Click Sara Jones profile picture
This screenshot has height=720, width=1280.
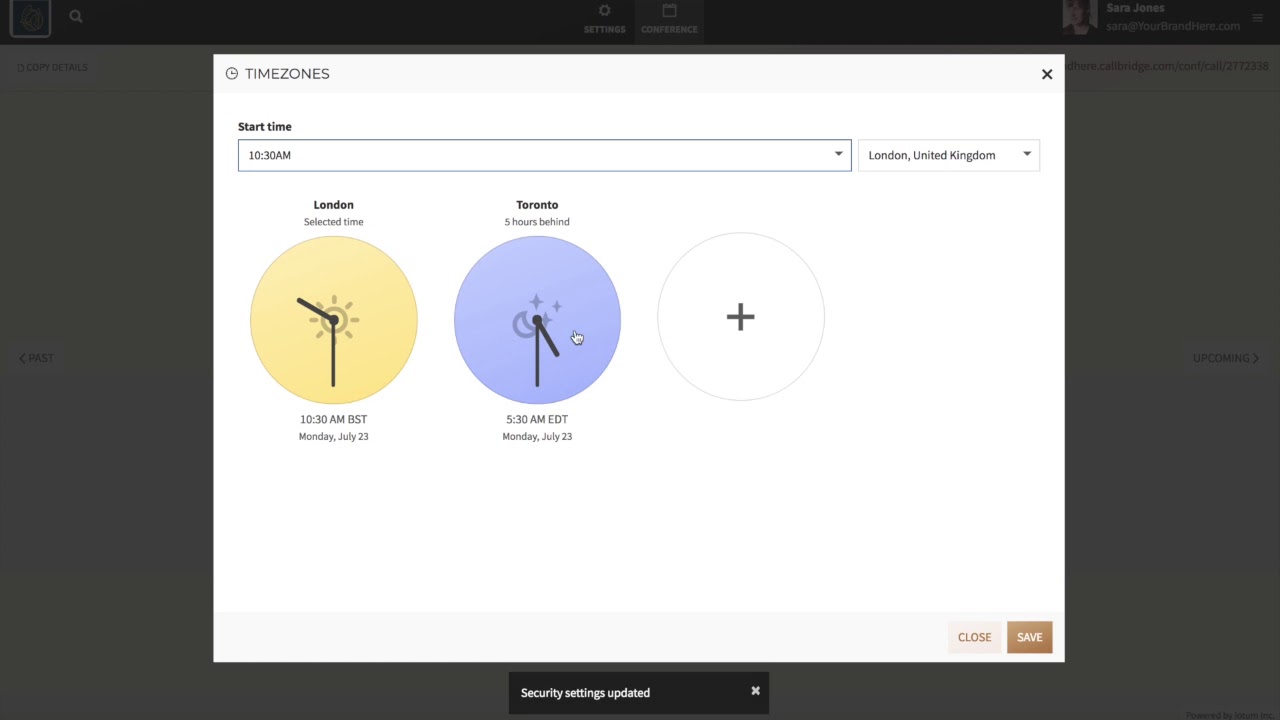[1080, 17]
